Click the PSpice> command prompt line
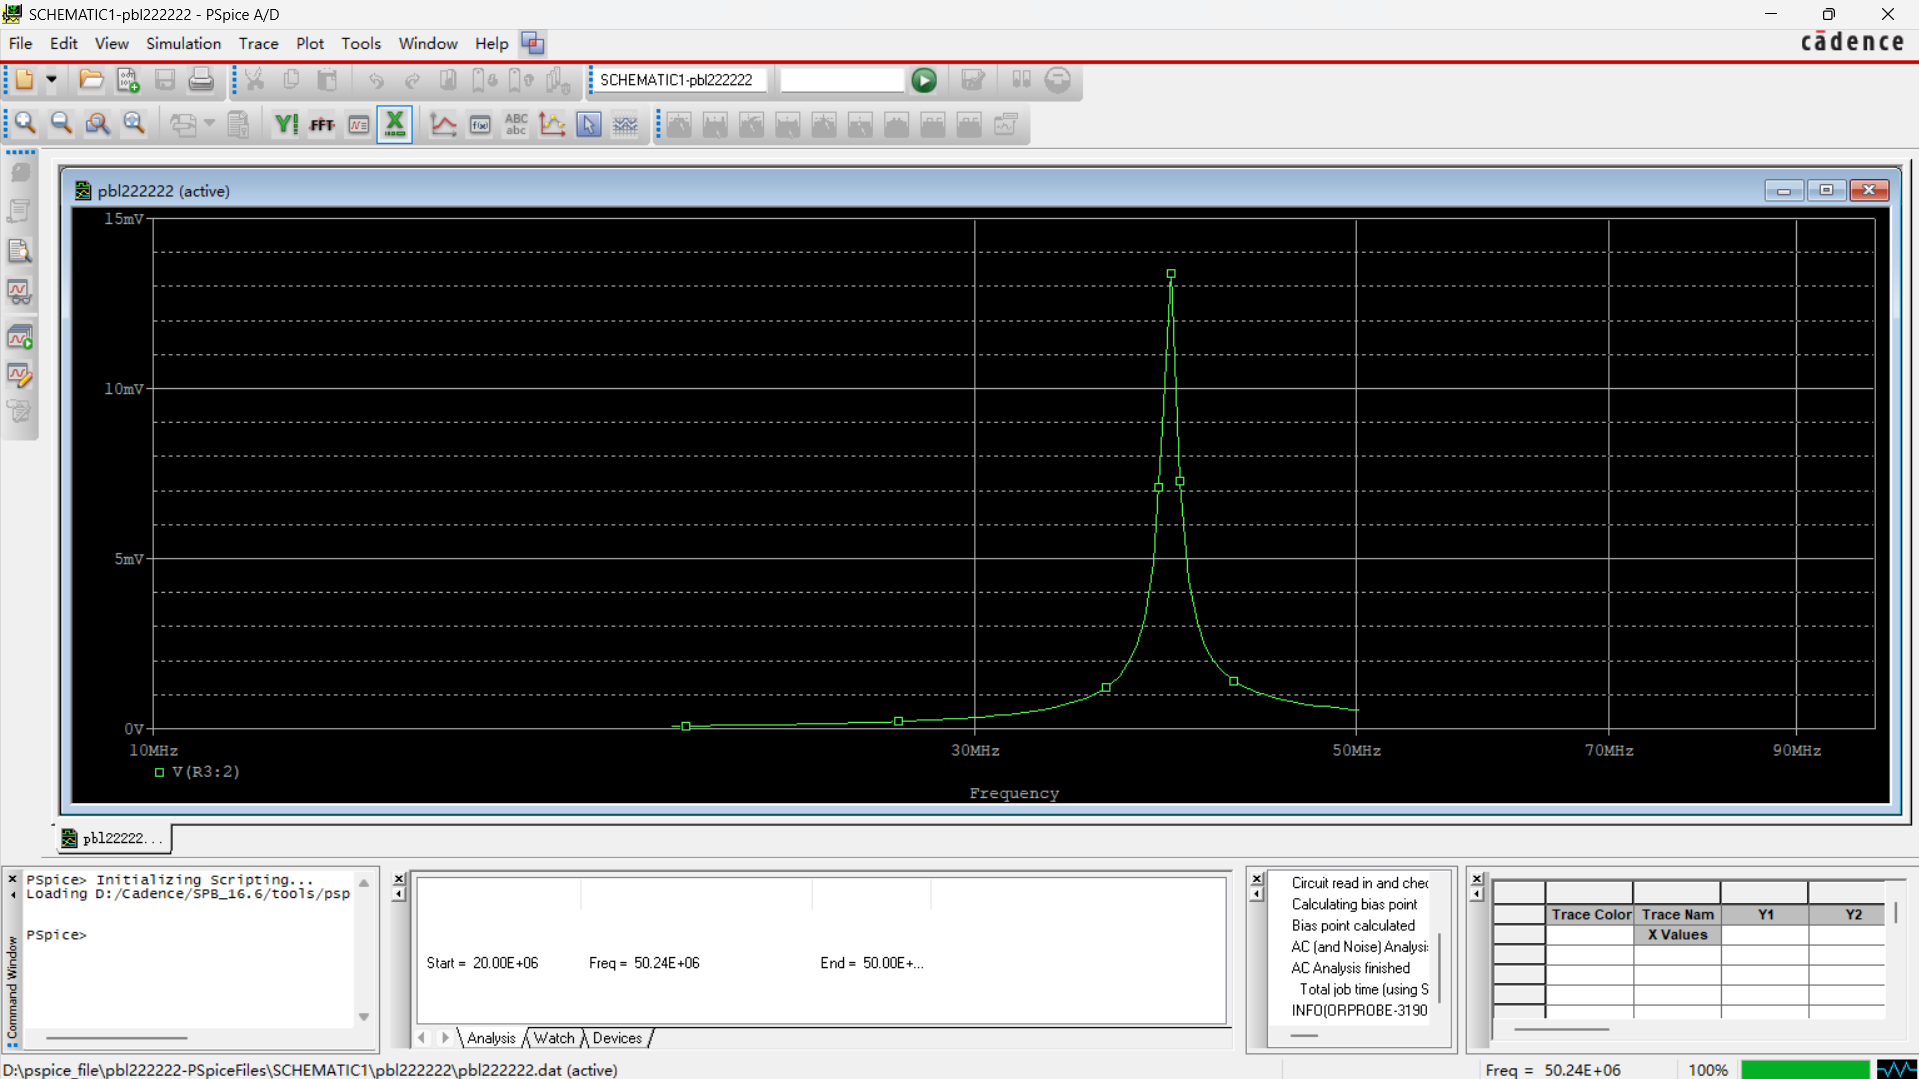 [x=57, y=935]
